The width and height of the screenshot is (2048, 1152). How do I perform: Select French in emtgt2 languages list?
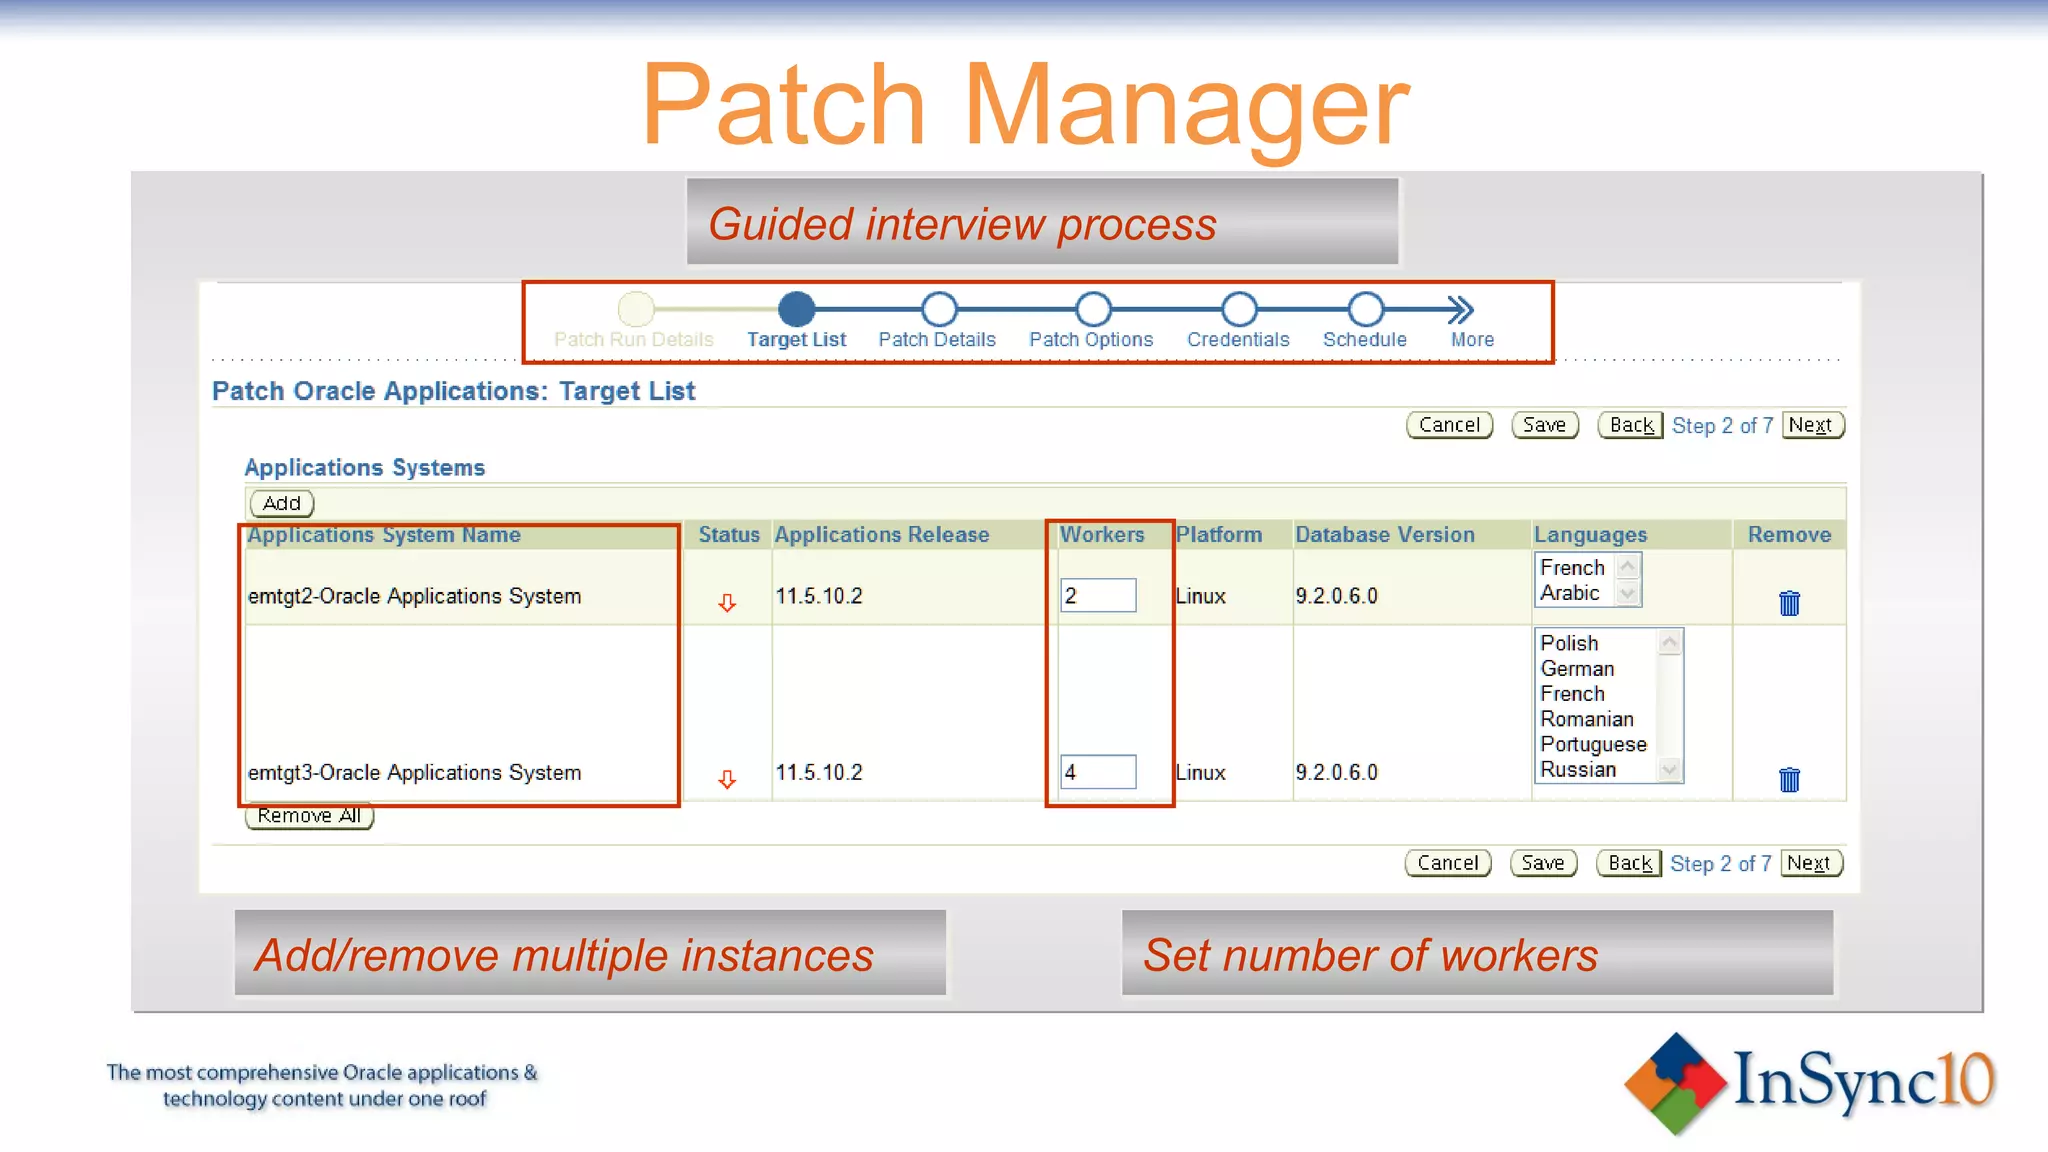pyautogui.click(x=1572, y=567)
